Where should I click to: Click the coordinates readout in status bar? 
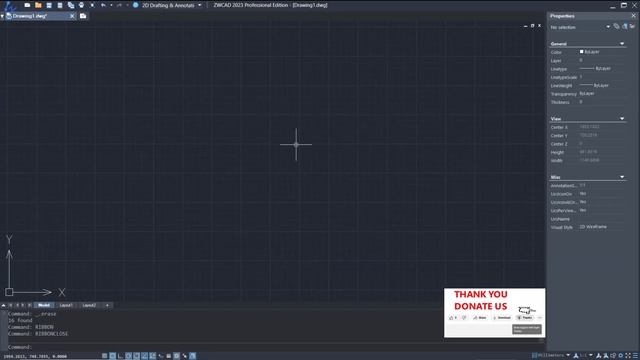pos(35,356)
